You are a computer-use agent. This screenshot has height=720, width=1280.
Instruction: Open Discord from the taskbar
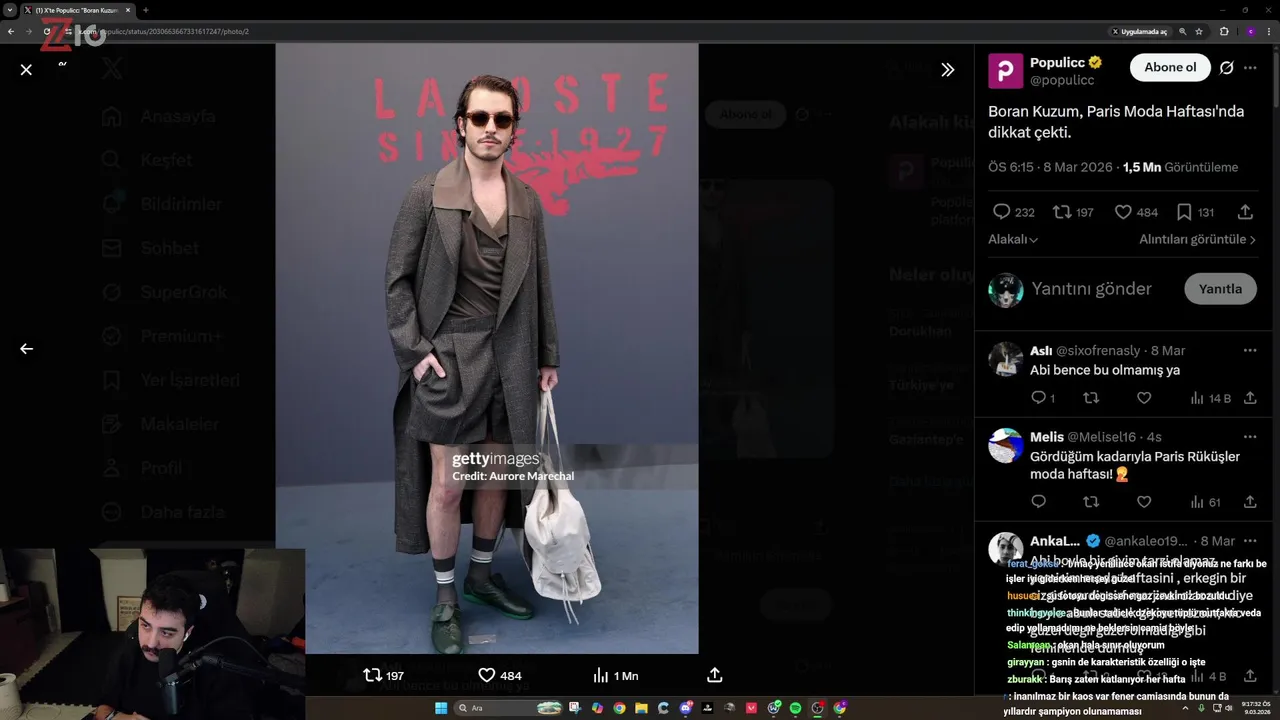tap(685, 708)
